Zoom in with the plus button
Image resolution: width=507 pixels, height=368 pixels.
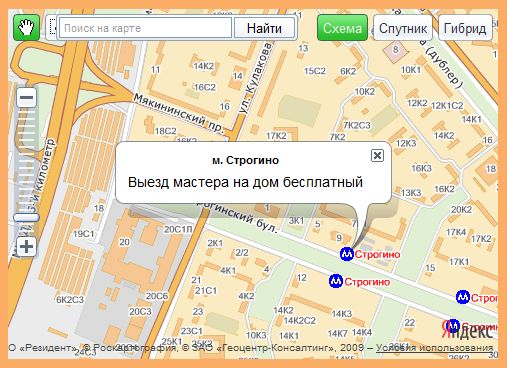(26, 247)
